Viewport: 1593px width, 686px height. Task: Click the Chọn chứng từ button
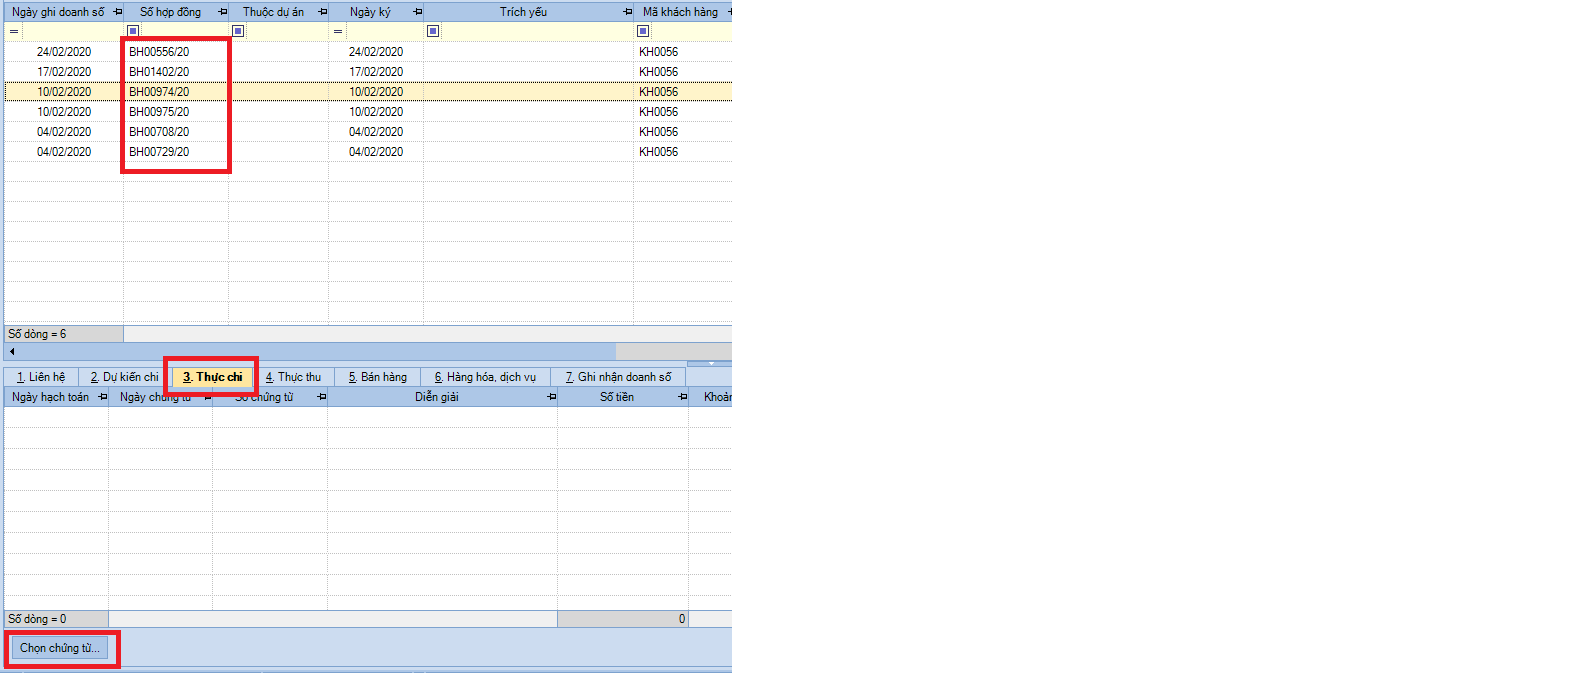(x=60, y=648)
